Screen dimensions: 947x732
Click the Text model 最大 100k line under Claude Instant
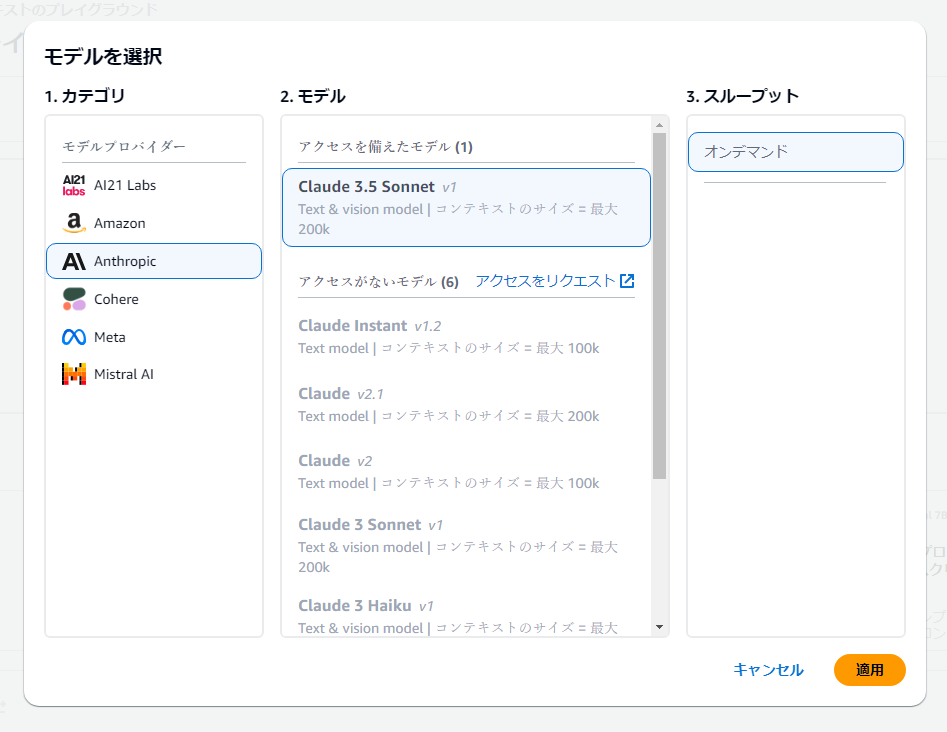[449, 348]
